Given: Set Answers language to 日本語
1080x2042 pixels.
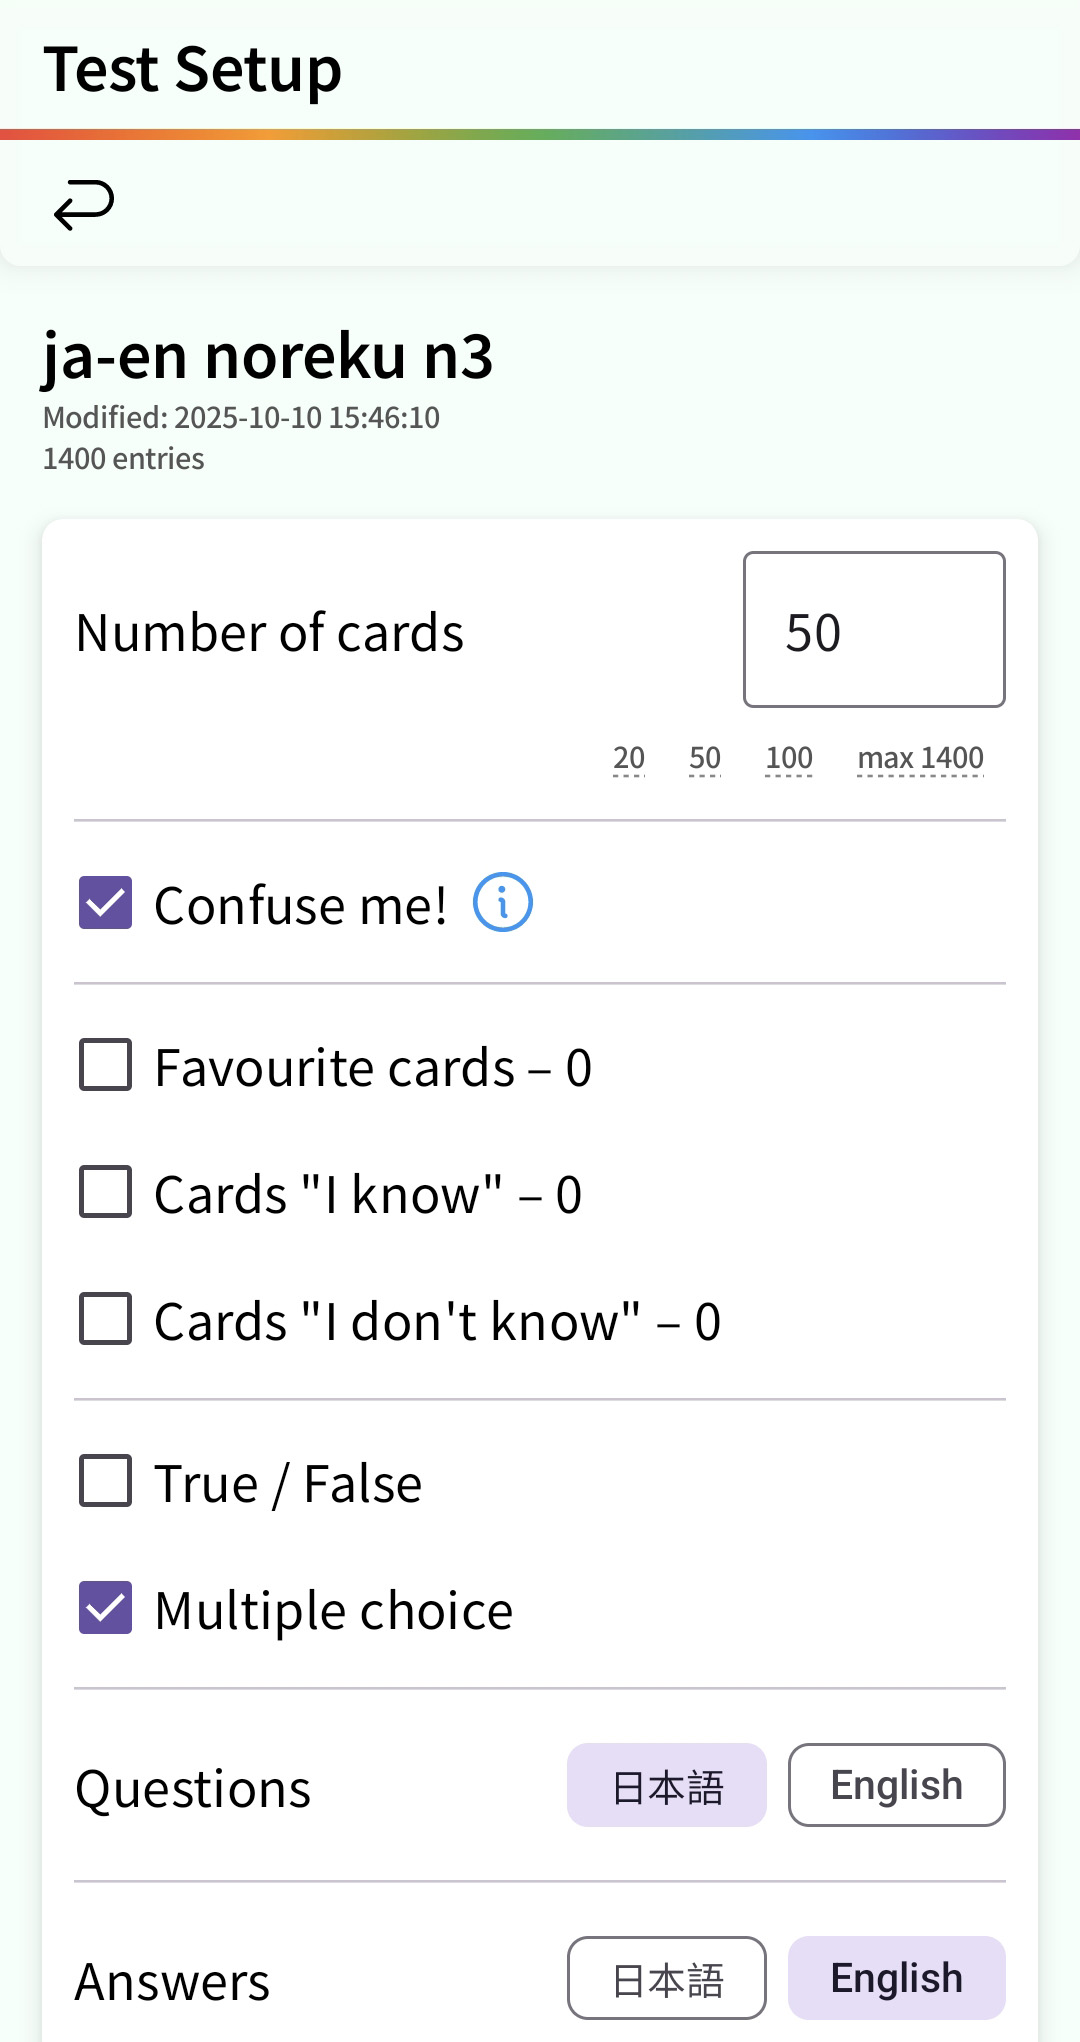Looking at the screenshot, I should coord(667,1979).
